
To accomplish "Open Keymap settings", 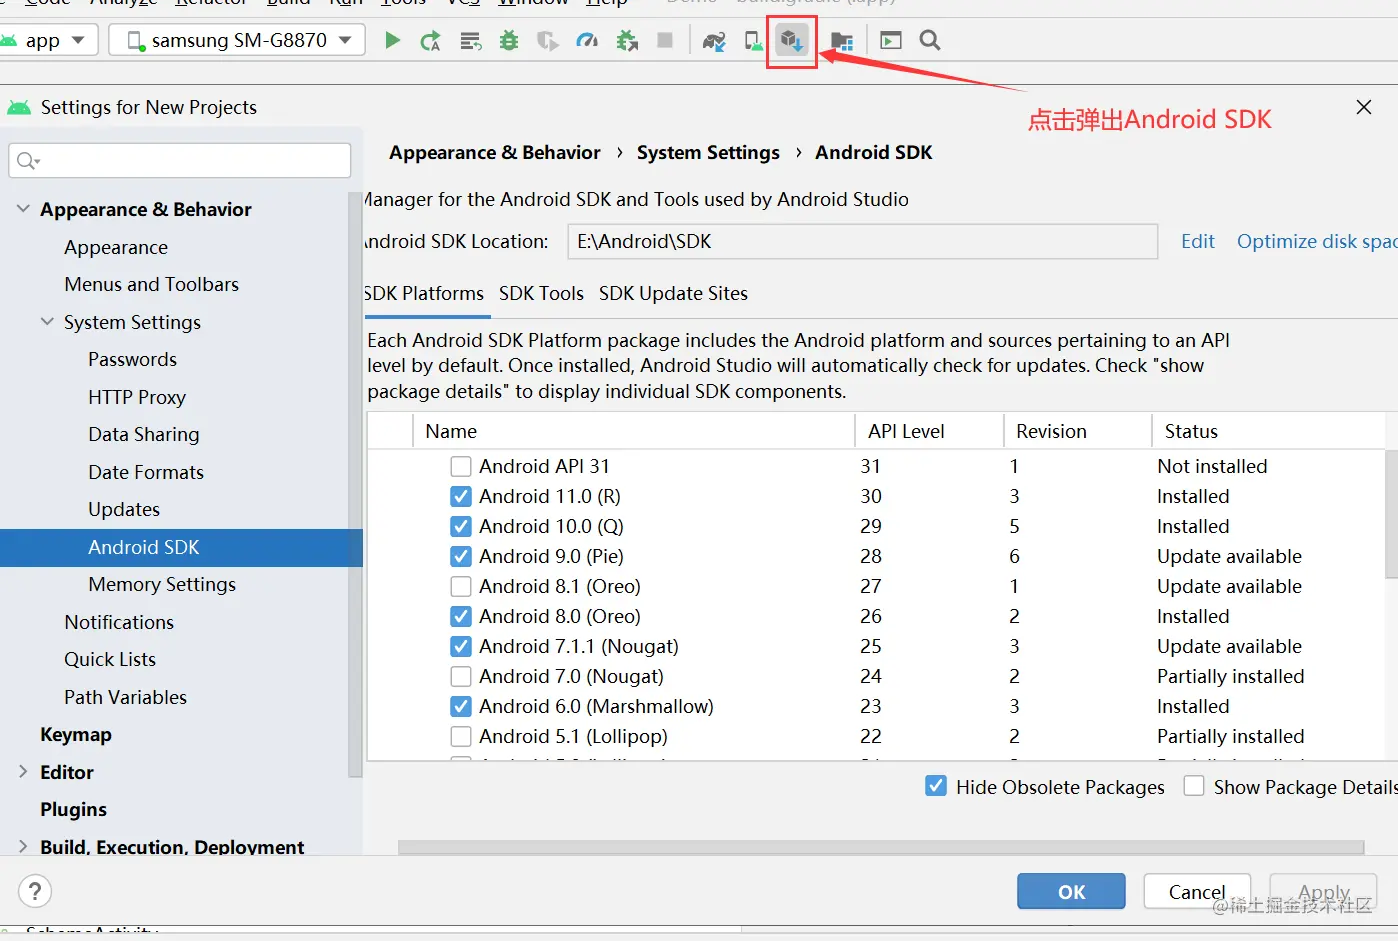I will [76, 734].
